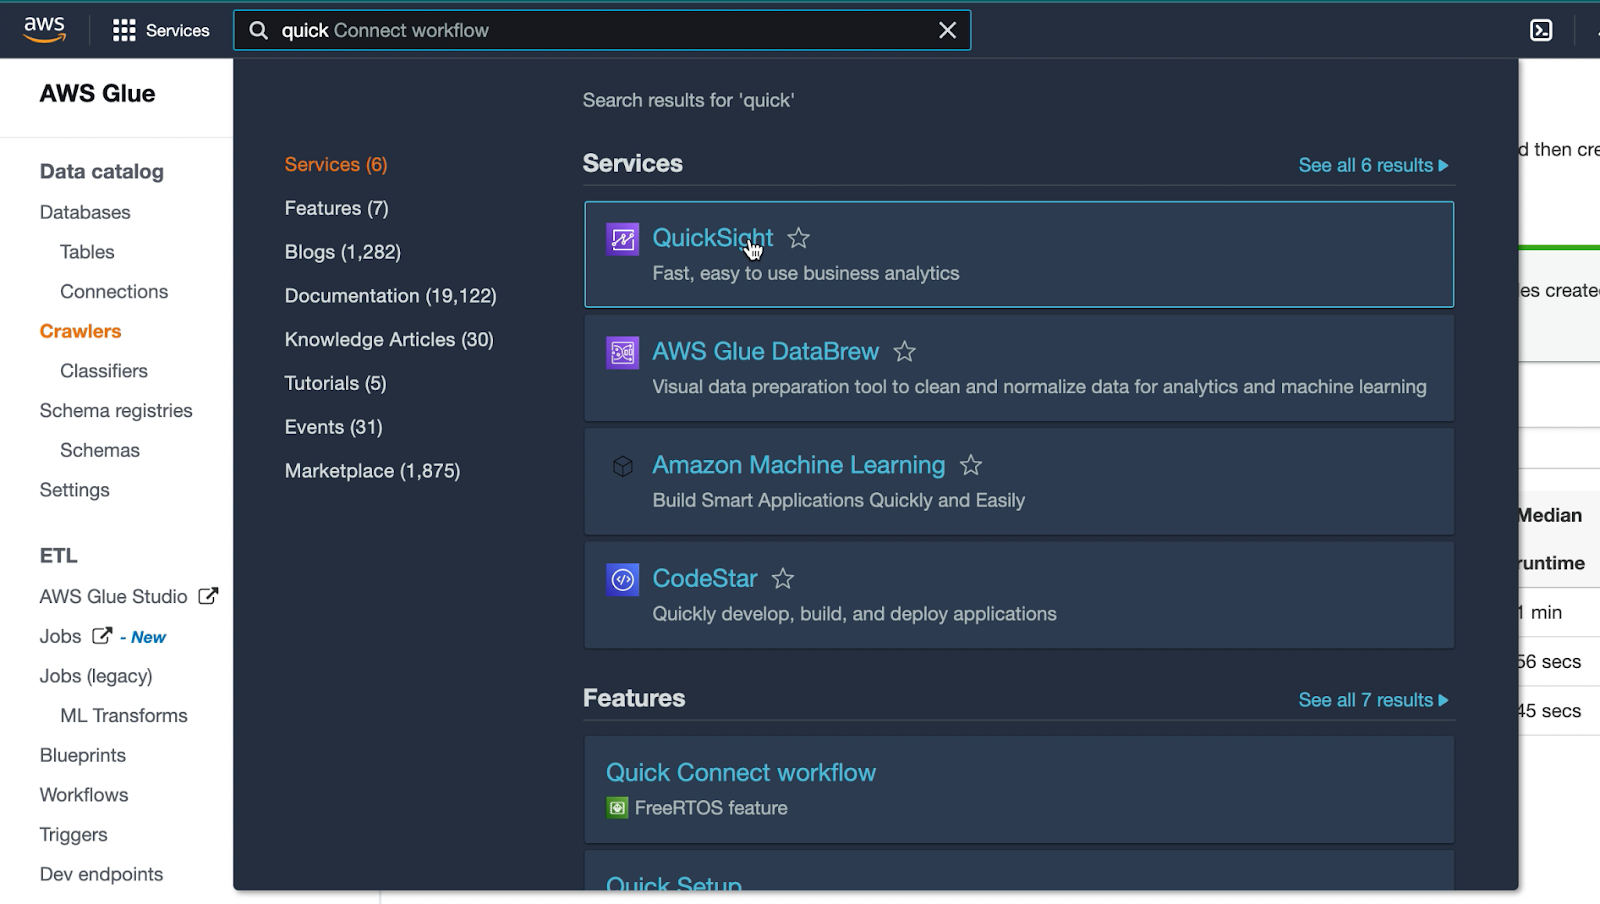Open Connections in the sidebar
Image resolution: width=1600 pixels, height=904 pixels.
[x=114, y=292]
